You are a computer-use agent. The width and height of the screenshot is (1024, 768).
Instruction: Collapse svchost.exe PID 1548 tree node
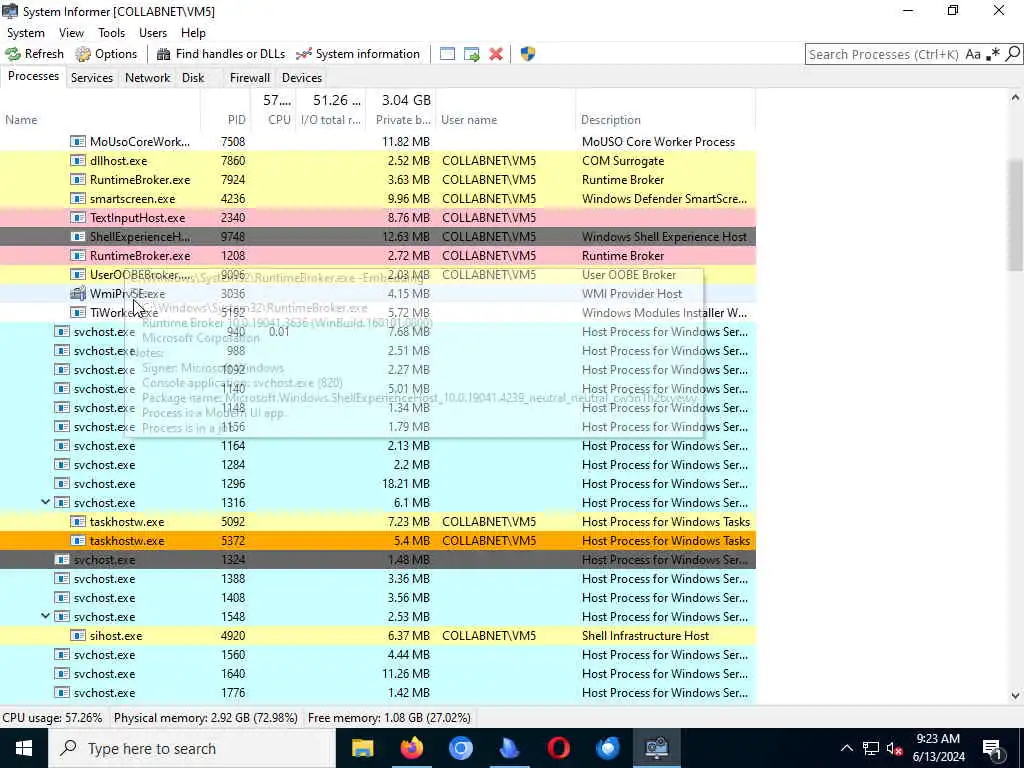pos(45,616)
